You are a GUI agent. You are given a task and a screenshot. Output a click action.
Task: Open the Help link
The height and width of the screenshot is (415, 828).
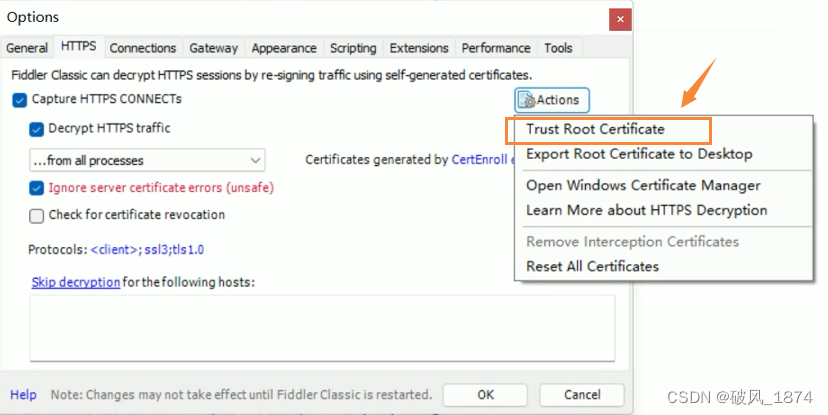(x=23, y=395)
